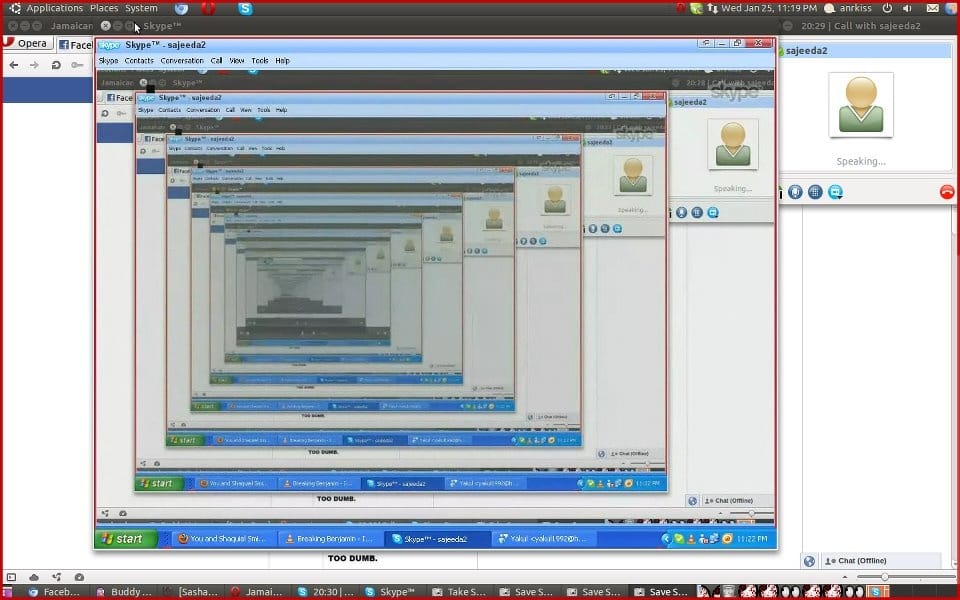Screen dimensions: 960x600
Task: Switch to the 'Take S...' window in bottom taskbar
Action: click(x=459, y=591)
